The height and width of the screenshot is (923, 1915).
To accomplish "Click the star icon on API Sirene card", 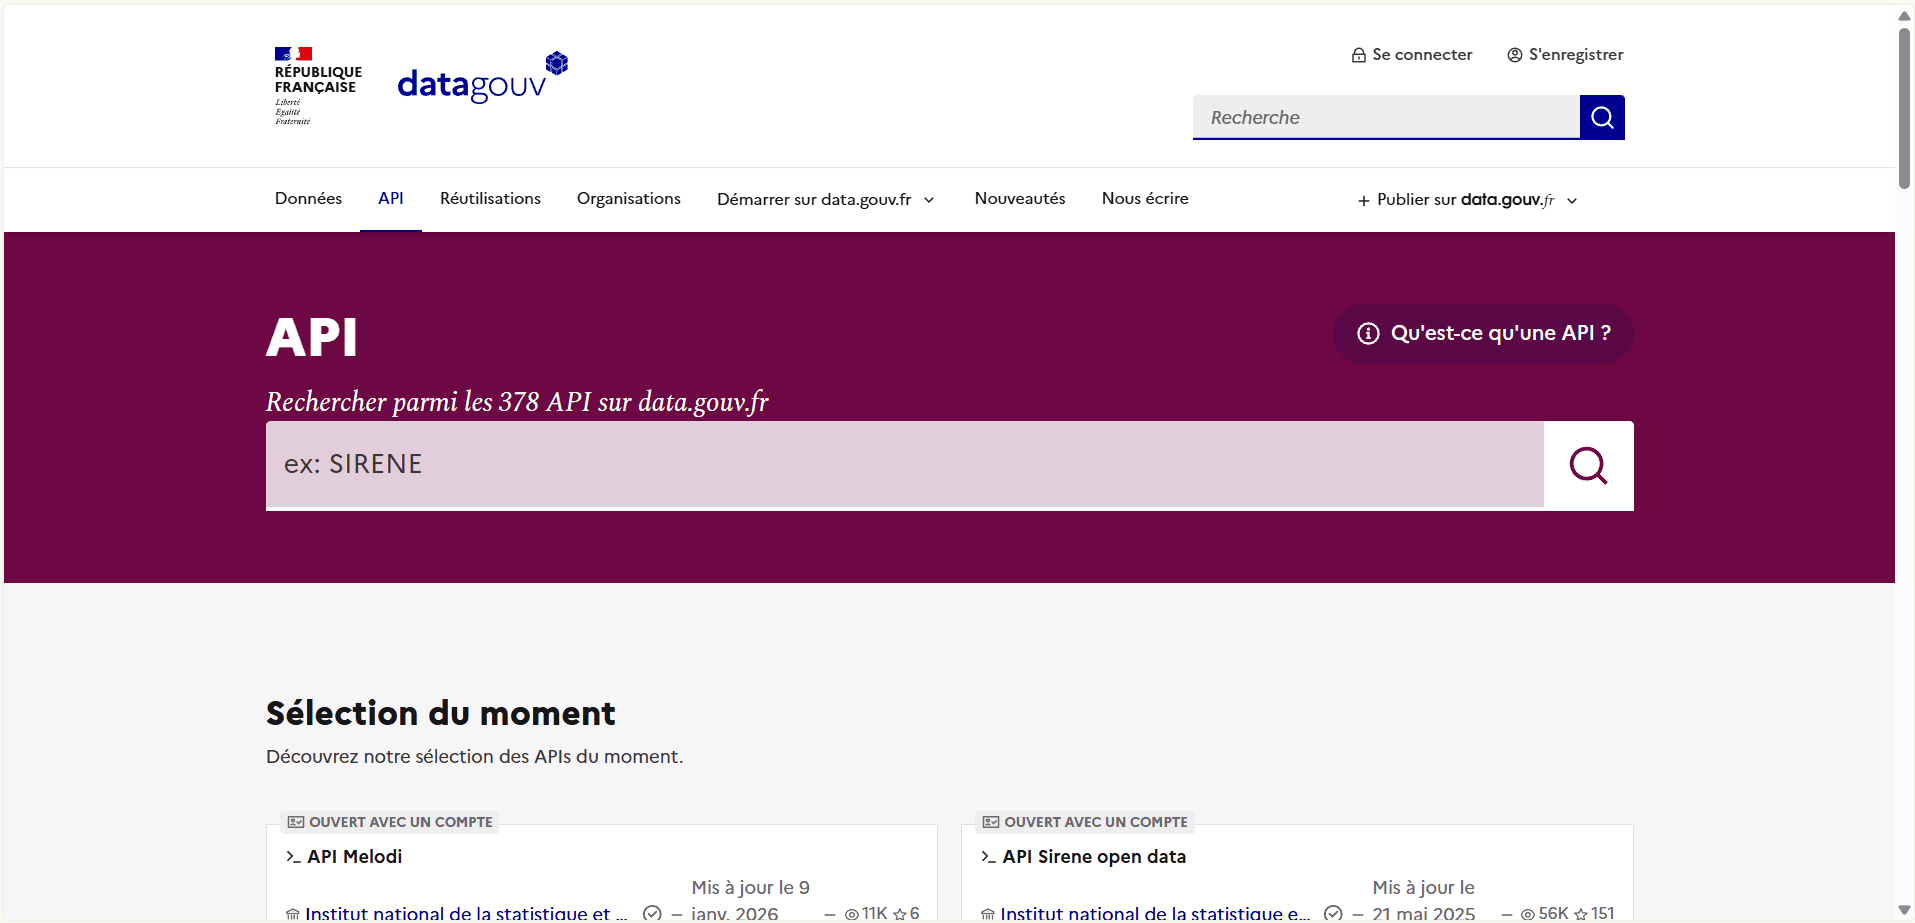I will click(1581, 914).
